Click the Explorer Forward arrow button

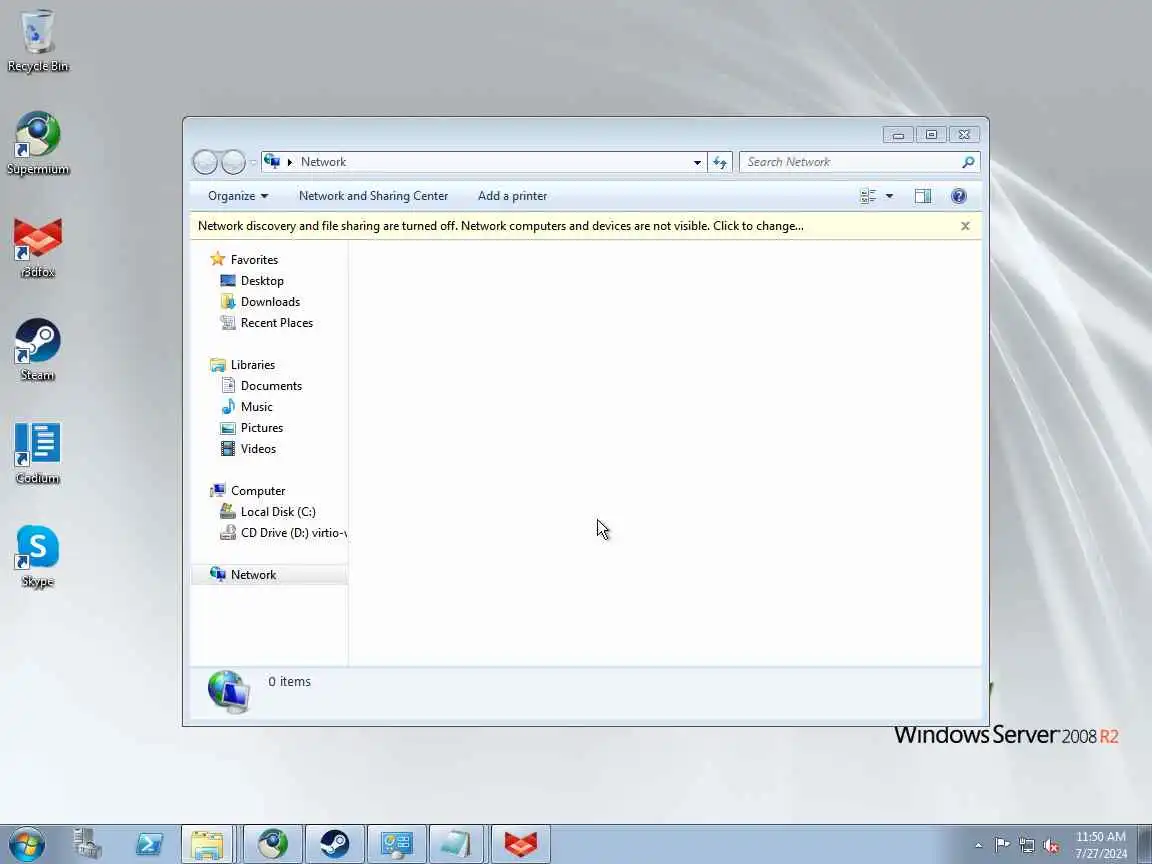[233, 162]
